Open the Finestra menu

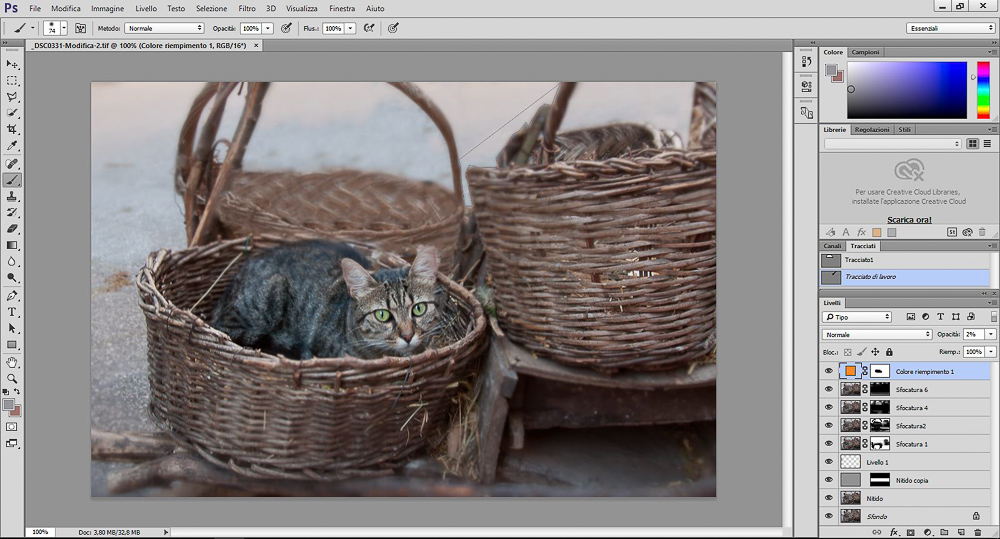(342, 8)
